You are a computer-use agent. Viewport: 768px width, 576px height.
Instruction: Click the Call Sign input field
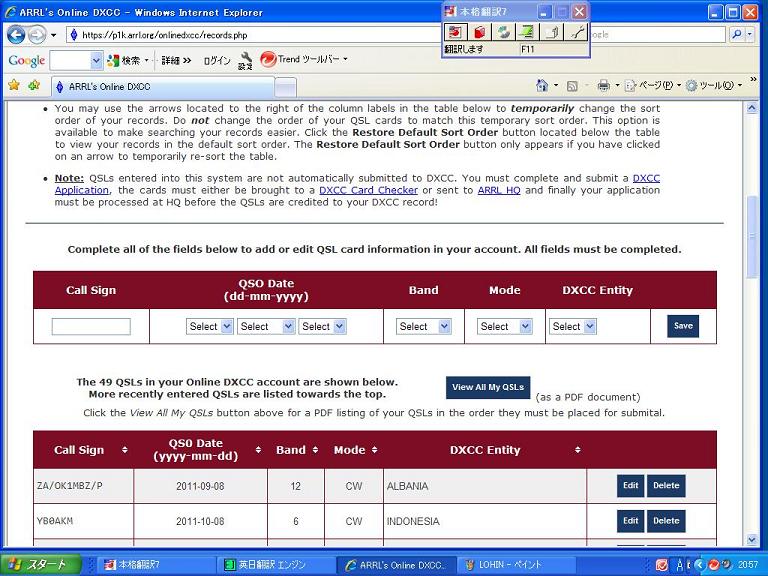[91, 326]
